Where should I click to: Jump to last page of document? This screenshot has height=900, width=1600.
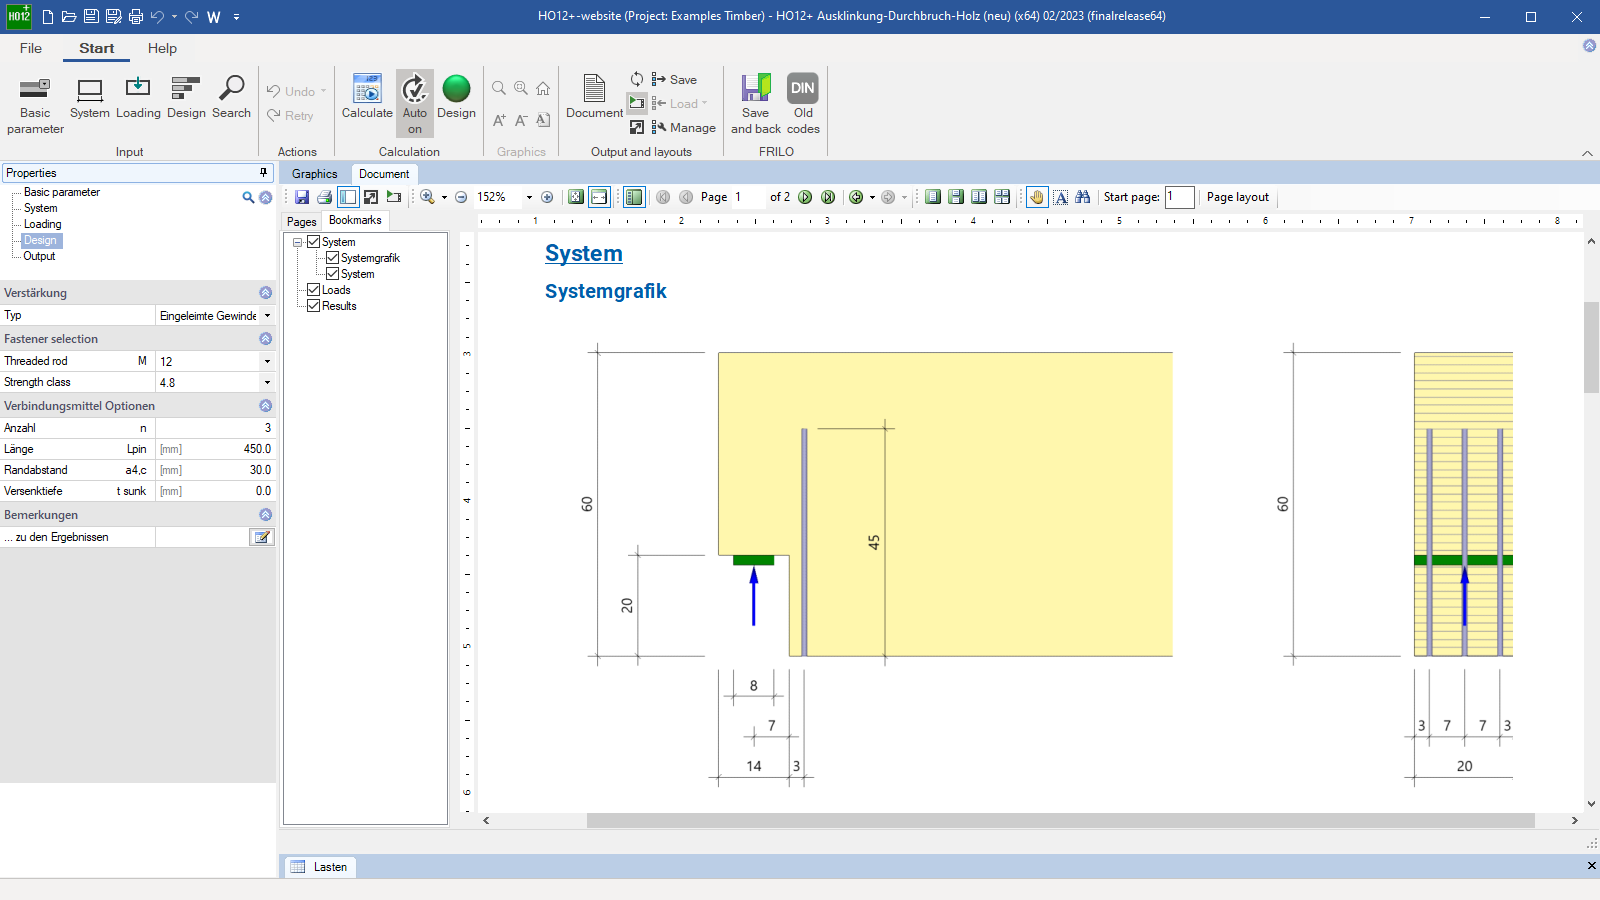(x=828, y=197)
